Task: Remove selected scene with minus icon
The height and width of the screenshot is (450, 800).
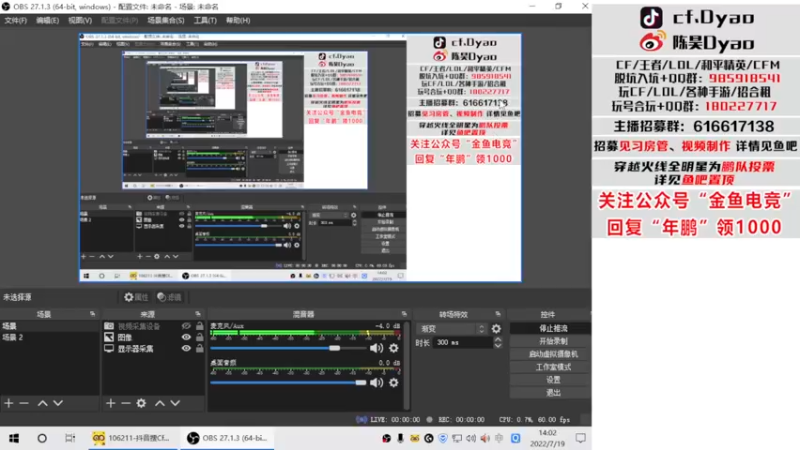Action: coord(24,403)
